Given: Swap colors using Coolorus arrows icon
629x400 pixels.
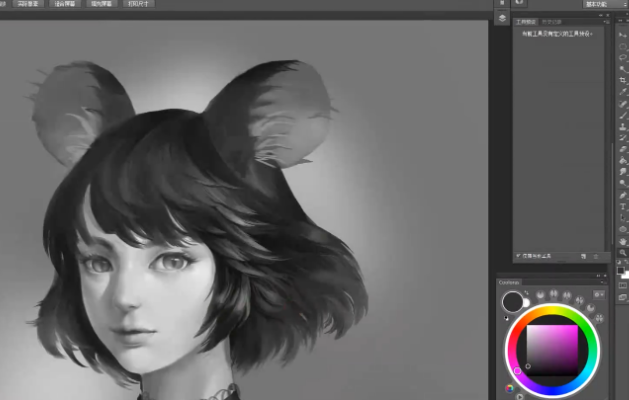Looking at the screenshot, I should 526,294.
